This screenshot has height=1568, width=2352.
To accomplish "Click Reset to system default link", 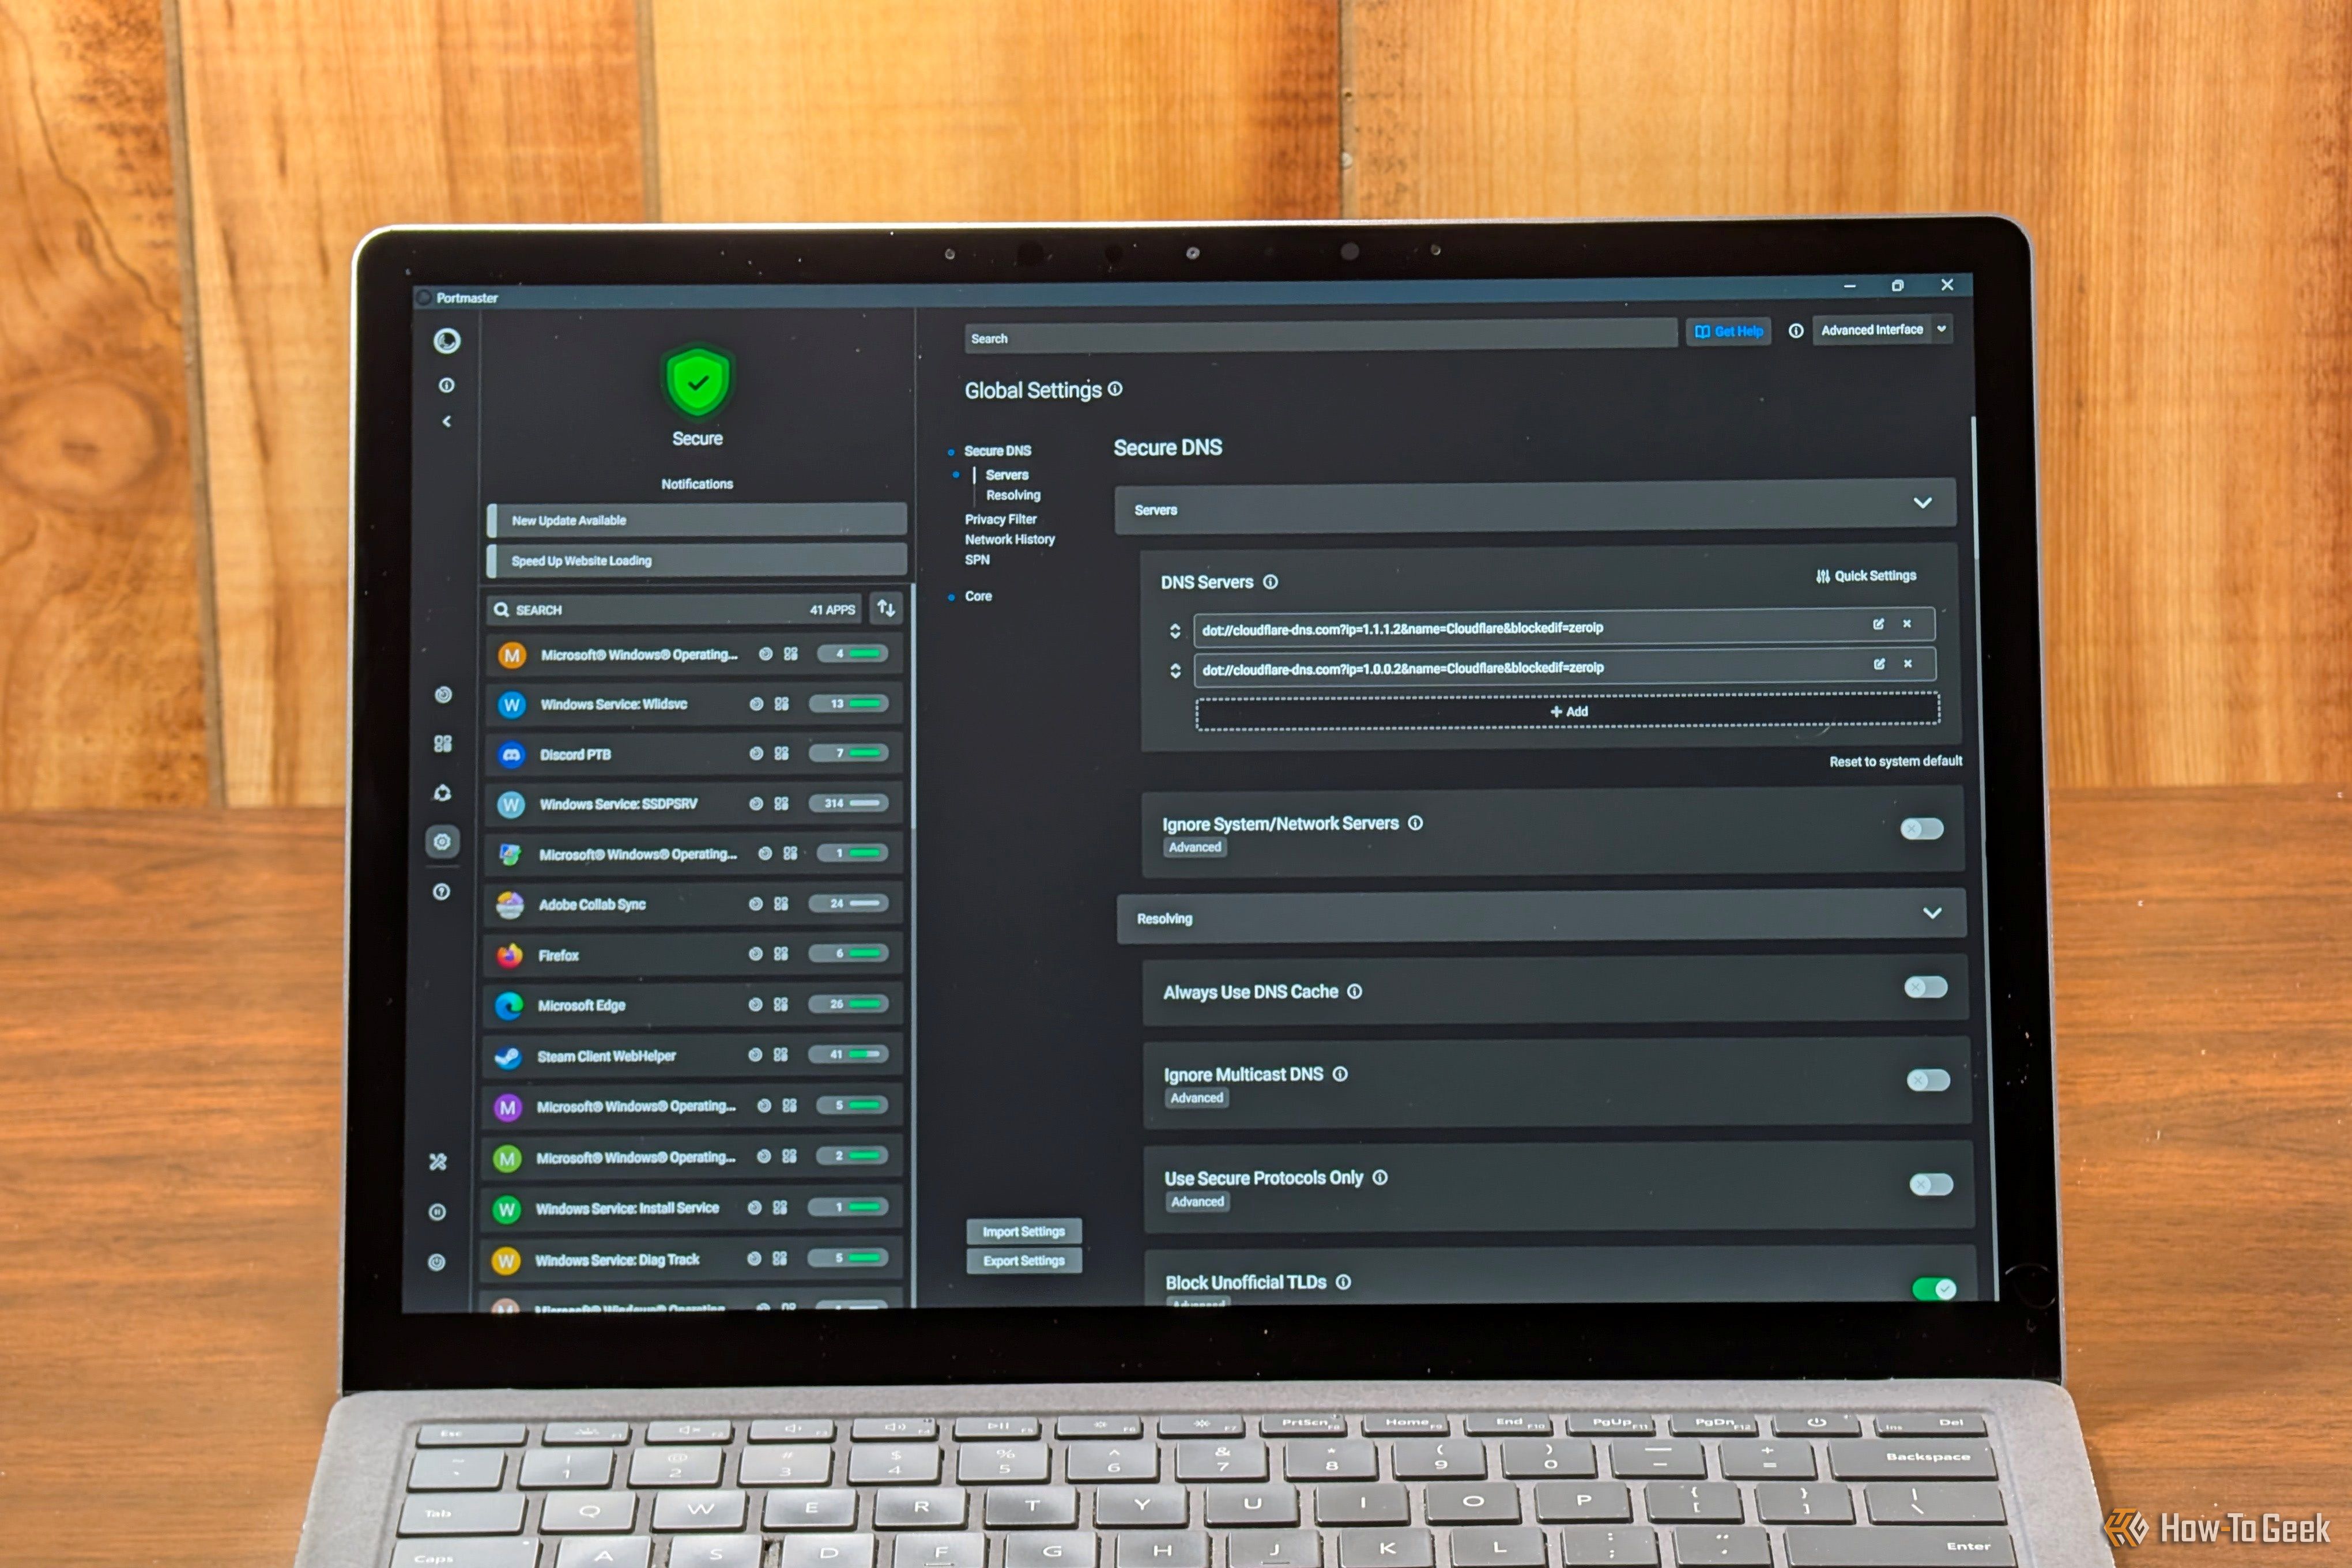I will [x=1895, y=761].
